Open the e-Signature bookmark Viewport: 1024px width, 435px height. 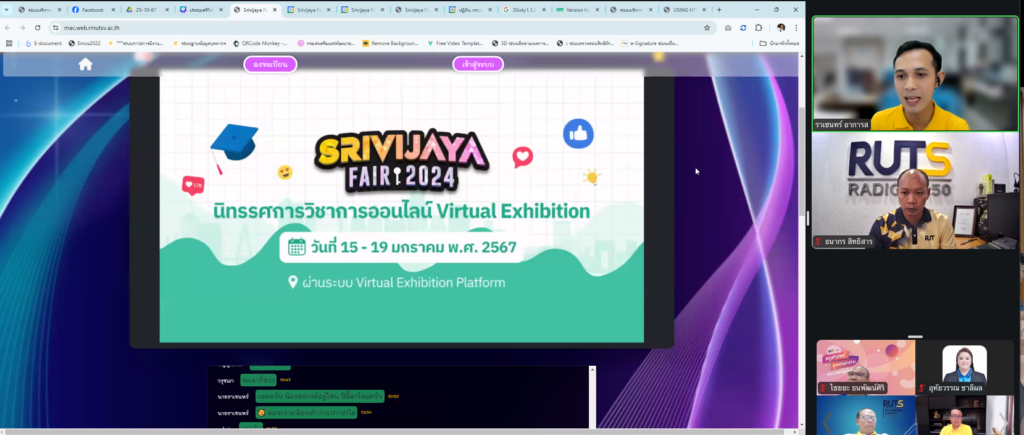[x=650, y=43]
